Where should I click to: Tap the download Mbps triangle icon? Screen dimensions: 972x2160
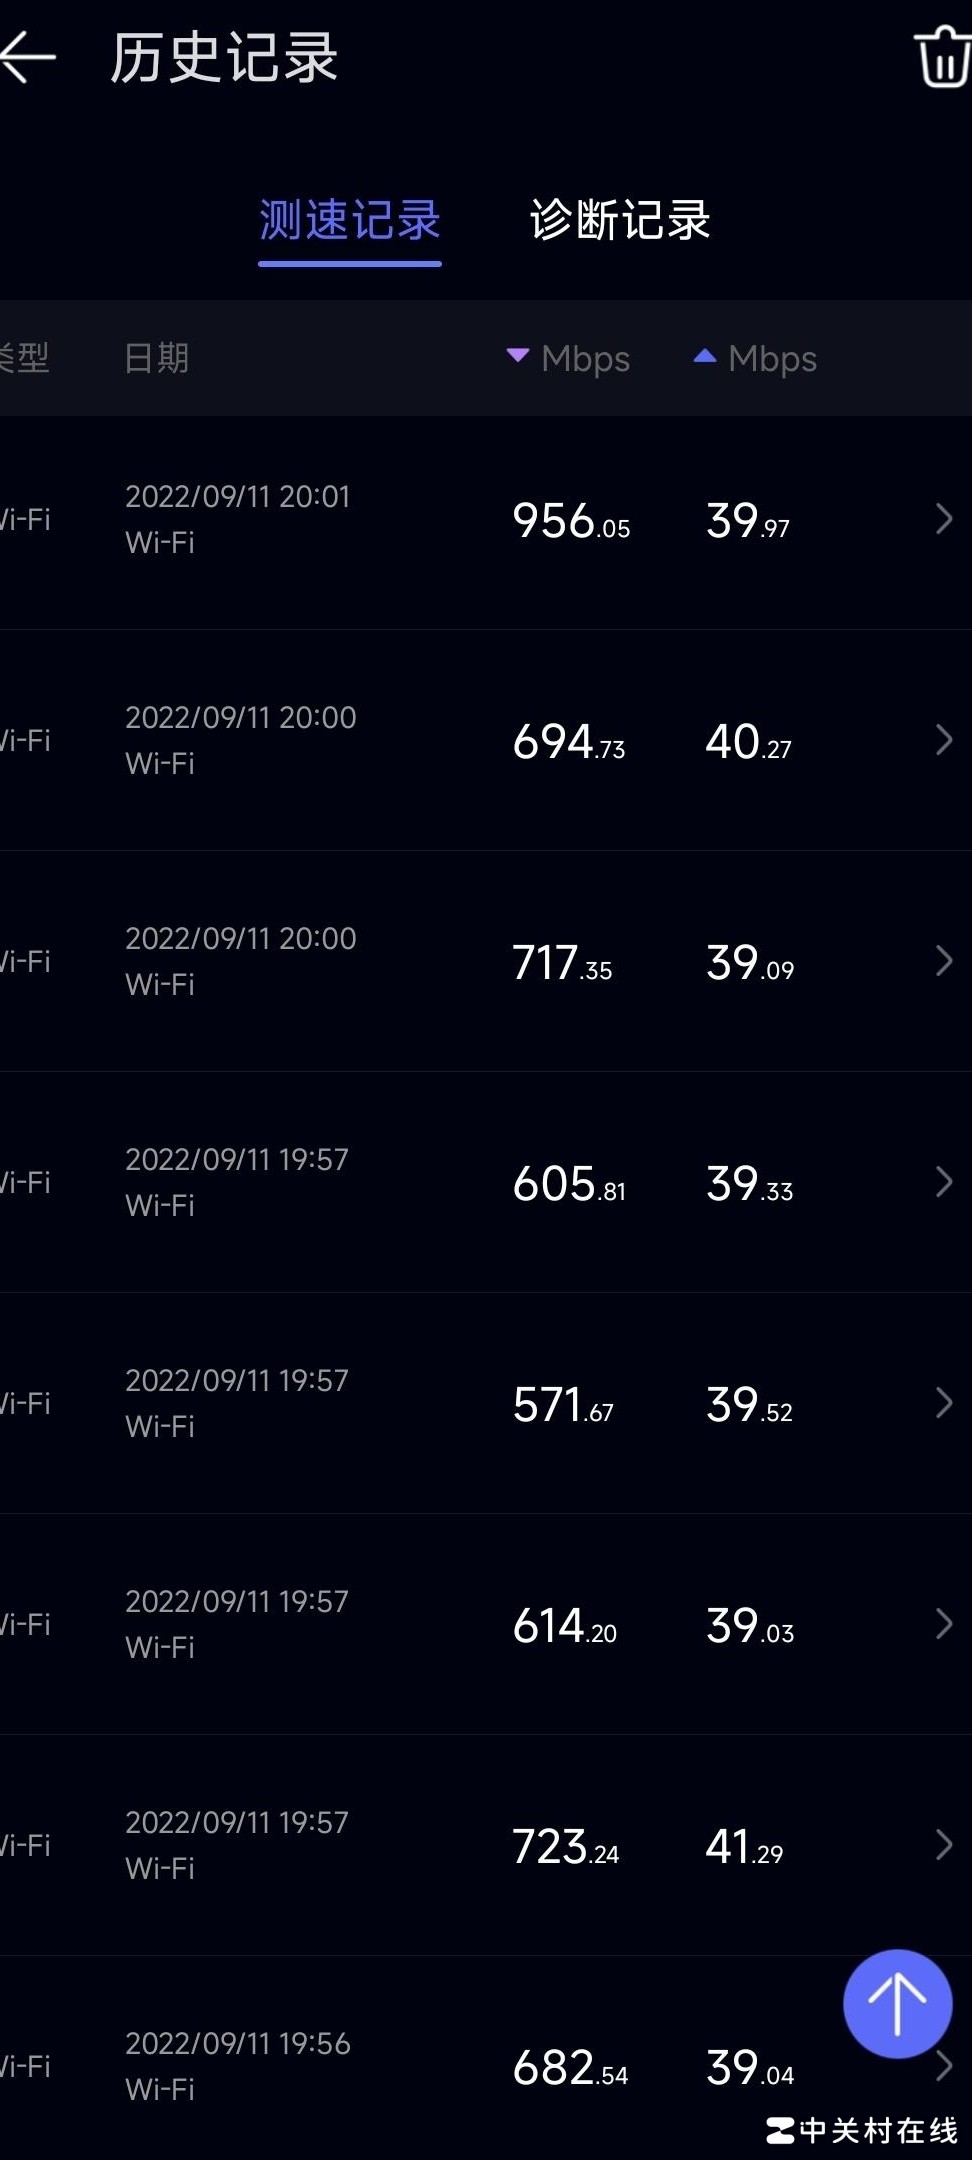tap(518, 356)
